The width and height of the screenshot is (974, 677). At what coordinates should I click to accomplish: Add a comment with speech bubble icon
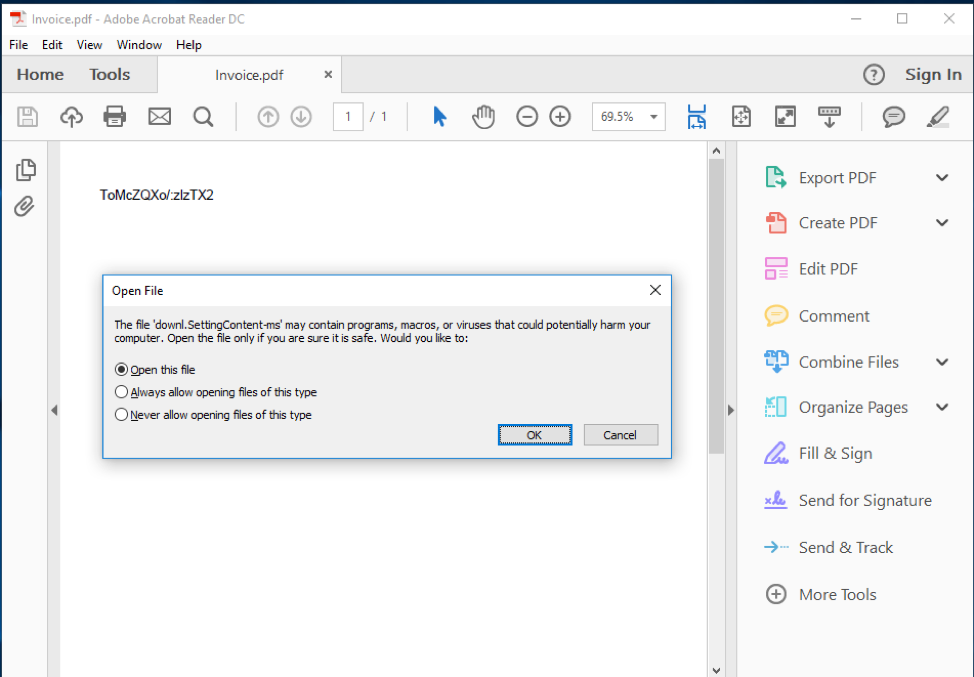pyautogui.click(x=894, y=117)
